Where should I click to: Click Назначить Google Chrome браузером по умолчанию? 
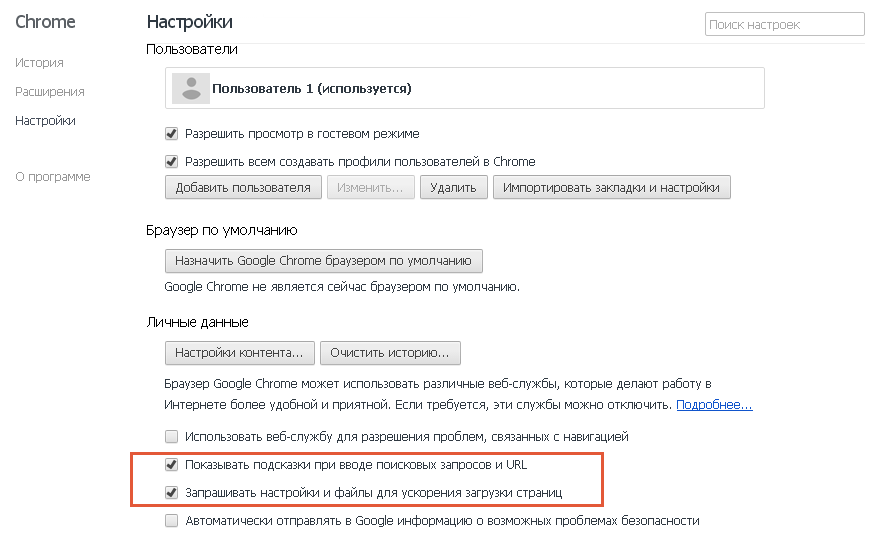tap(323, 262)
